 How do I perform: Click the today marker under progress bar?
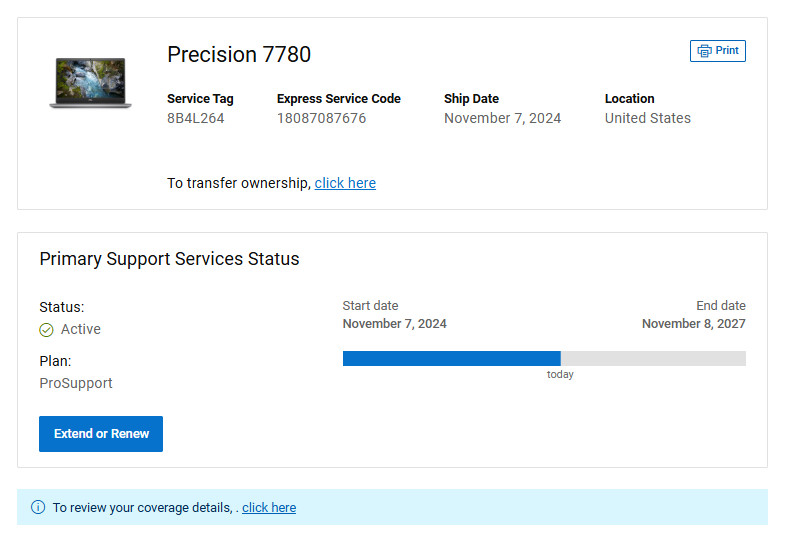pos(560,374)
